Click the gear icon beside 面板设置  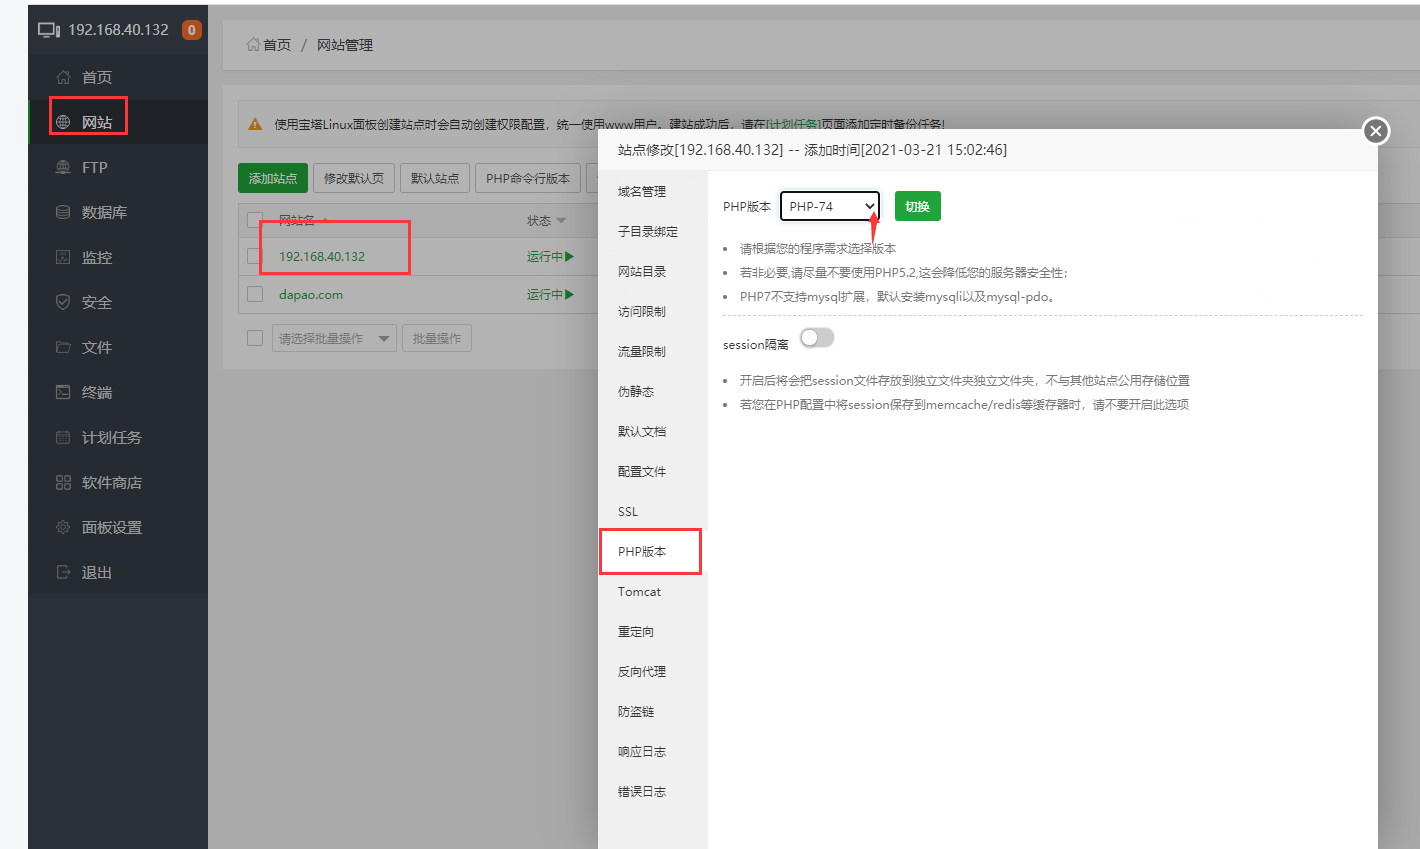click(63, 527)
